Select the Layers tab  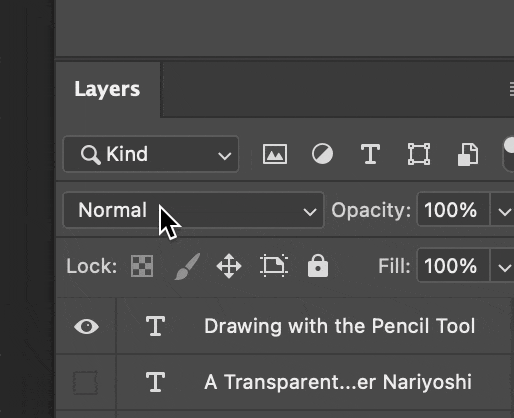coord(107,89)
